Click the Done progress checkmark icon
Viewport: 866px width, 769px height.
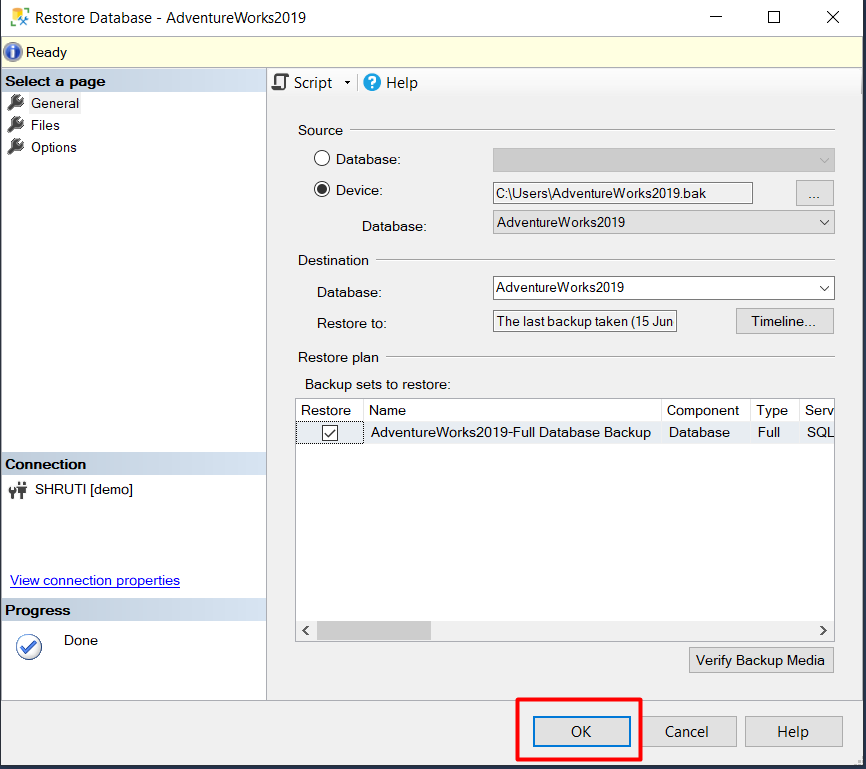tap(29, 646)
